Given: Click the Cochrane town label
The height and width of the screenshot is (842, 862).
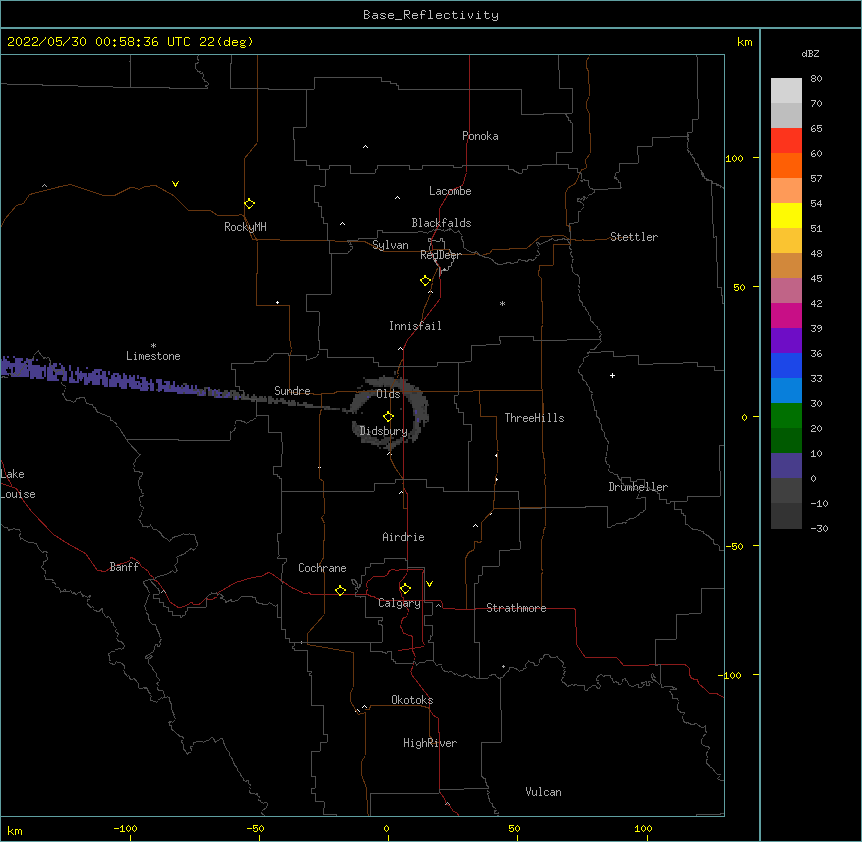Looking at the screenshot, I should (x=322, y=568).
